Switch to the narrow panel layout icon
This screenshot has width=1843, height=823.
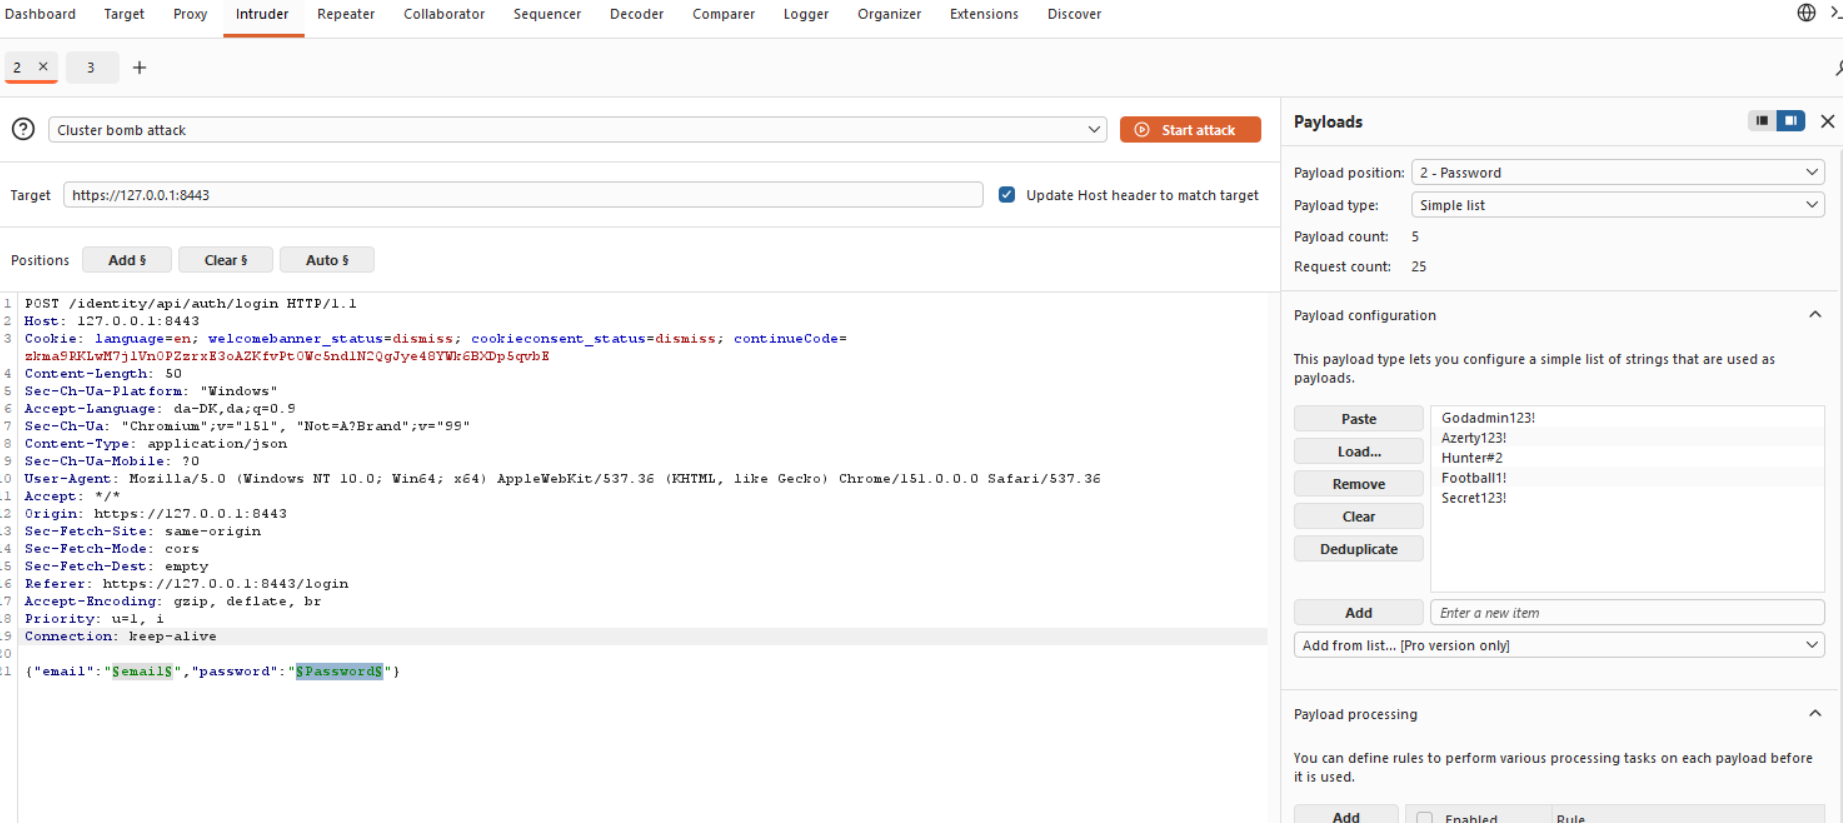pyautogui.click(x=1762, y=121)
